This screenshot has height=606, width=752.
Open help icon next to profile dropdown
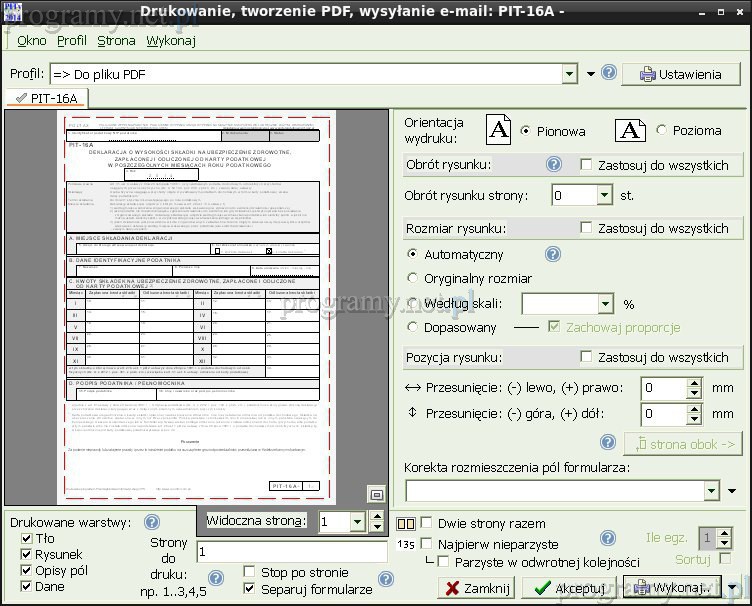tap(608, 73)
